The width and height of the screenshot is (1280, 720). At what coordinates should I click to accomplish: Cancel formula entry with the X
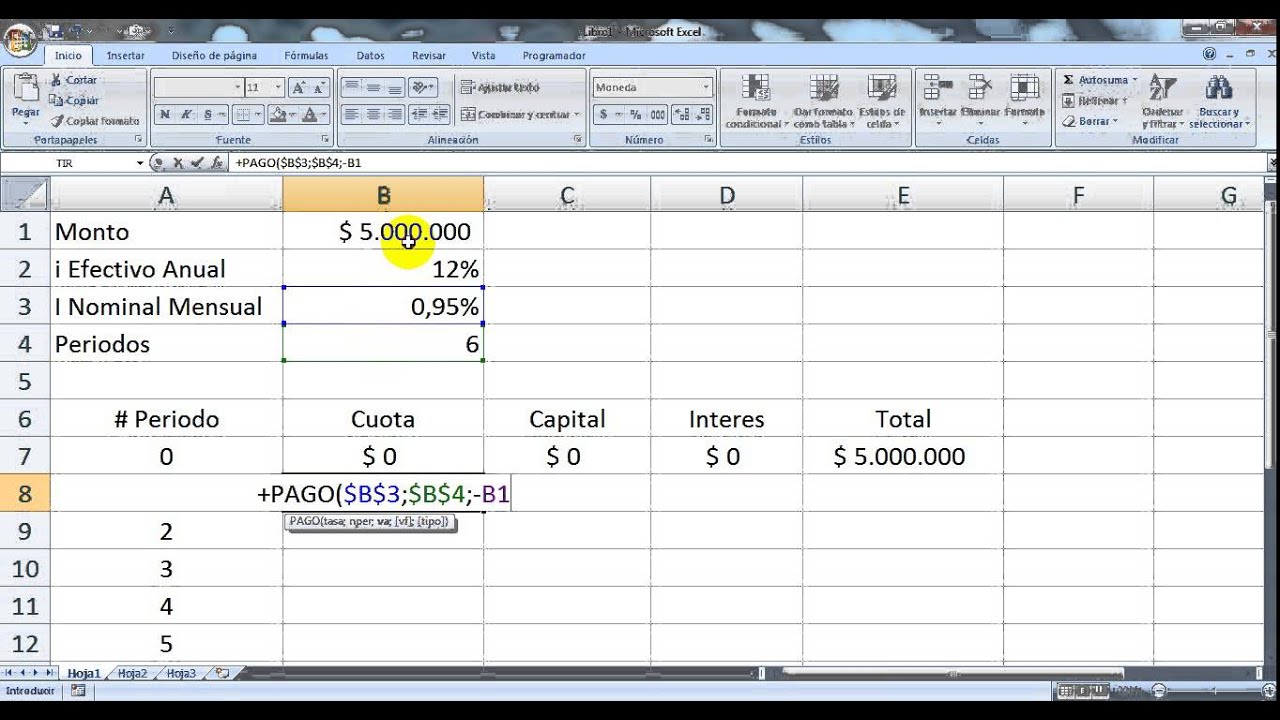click(x=178, y=162)
